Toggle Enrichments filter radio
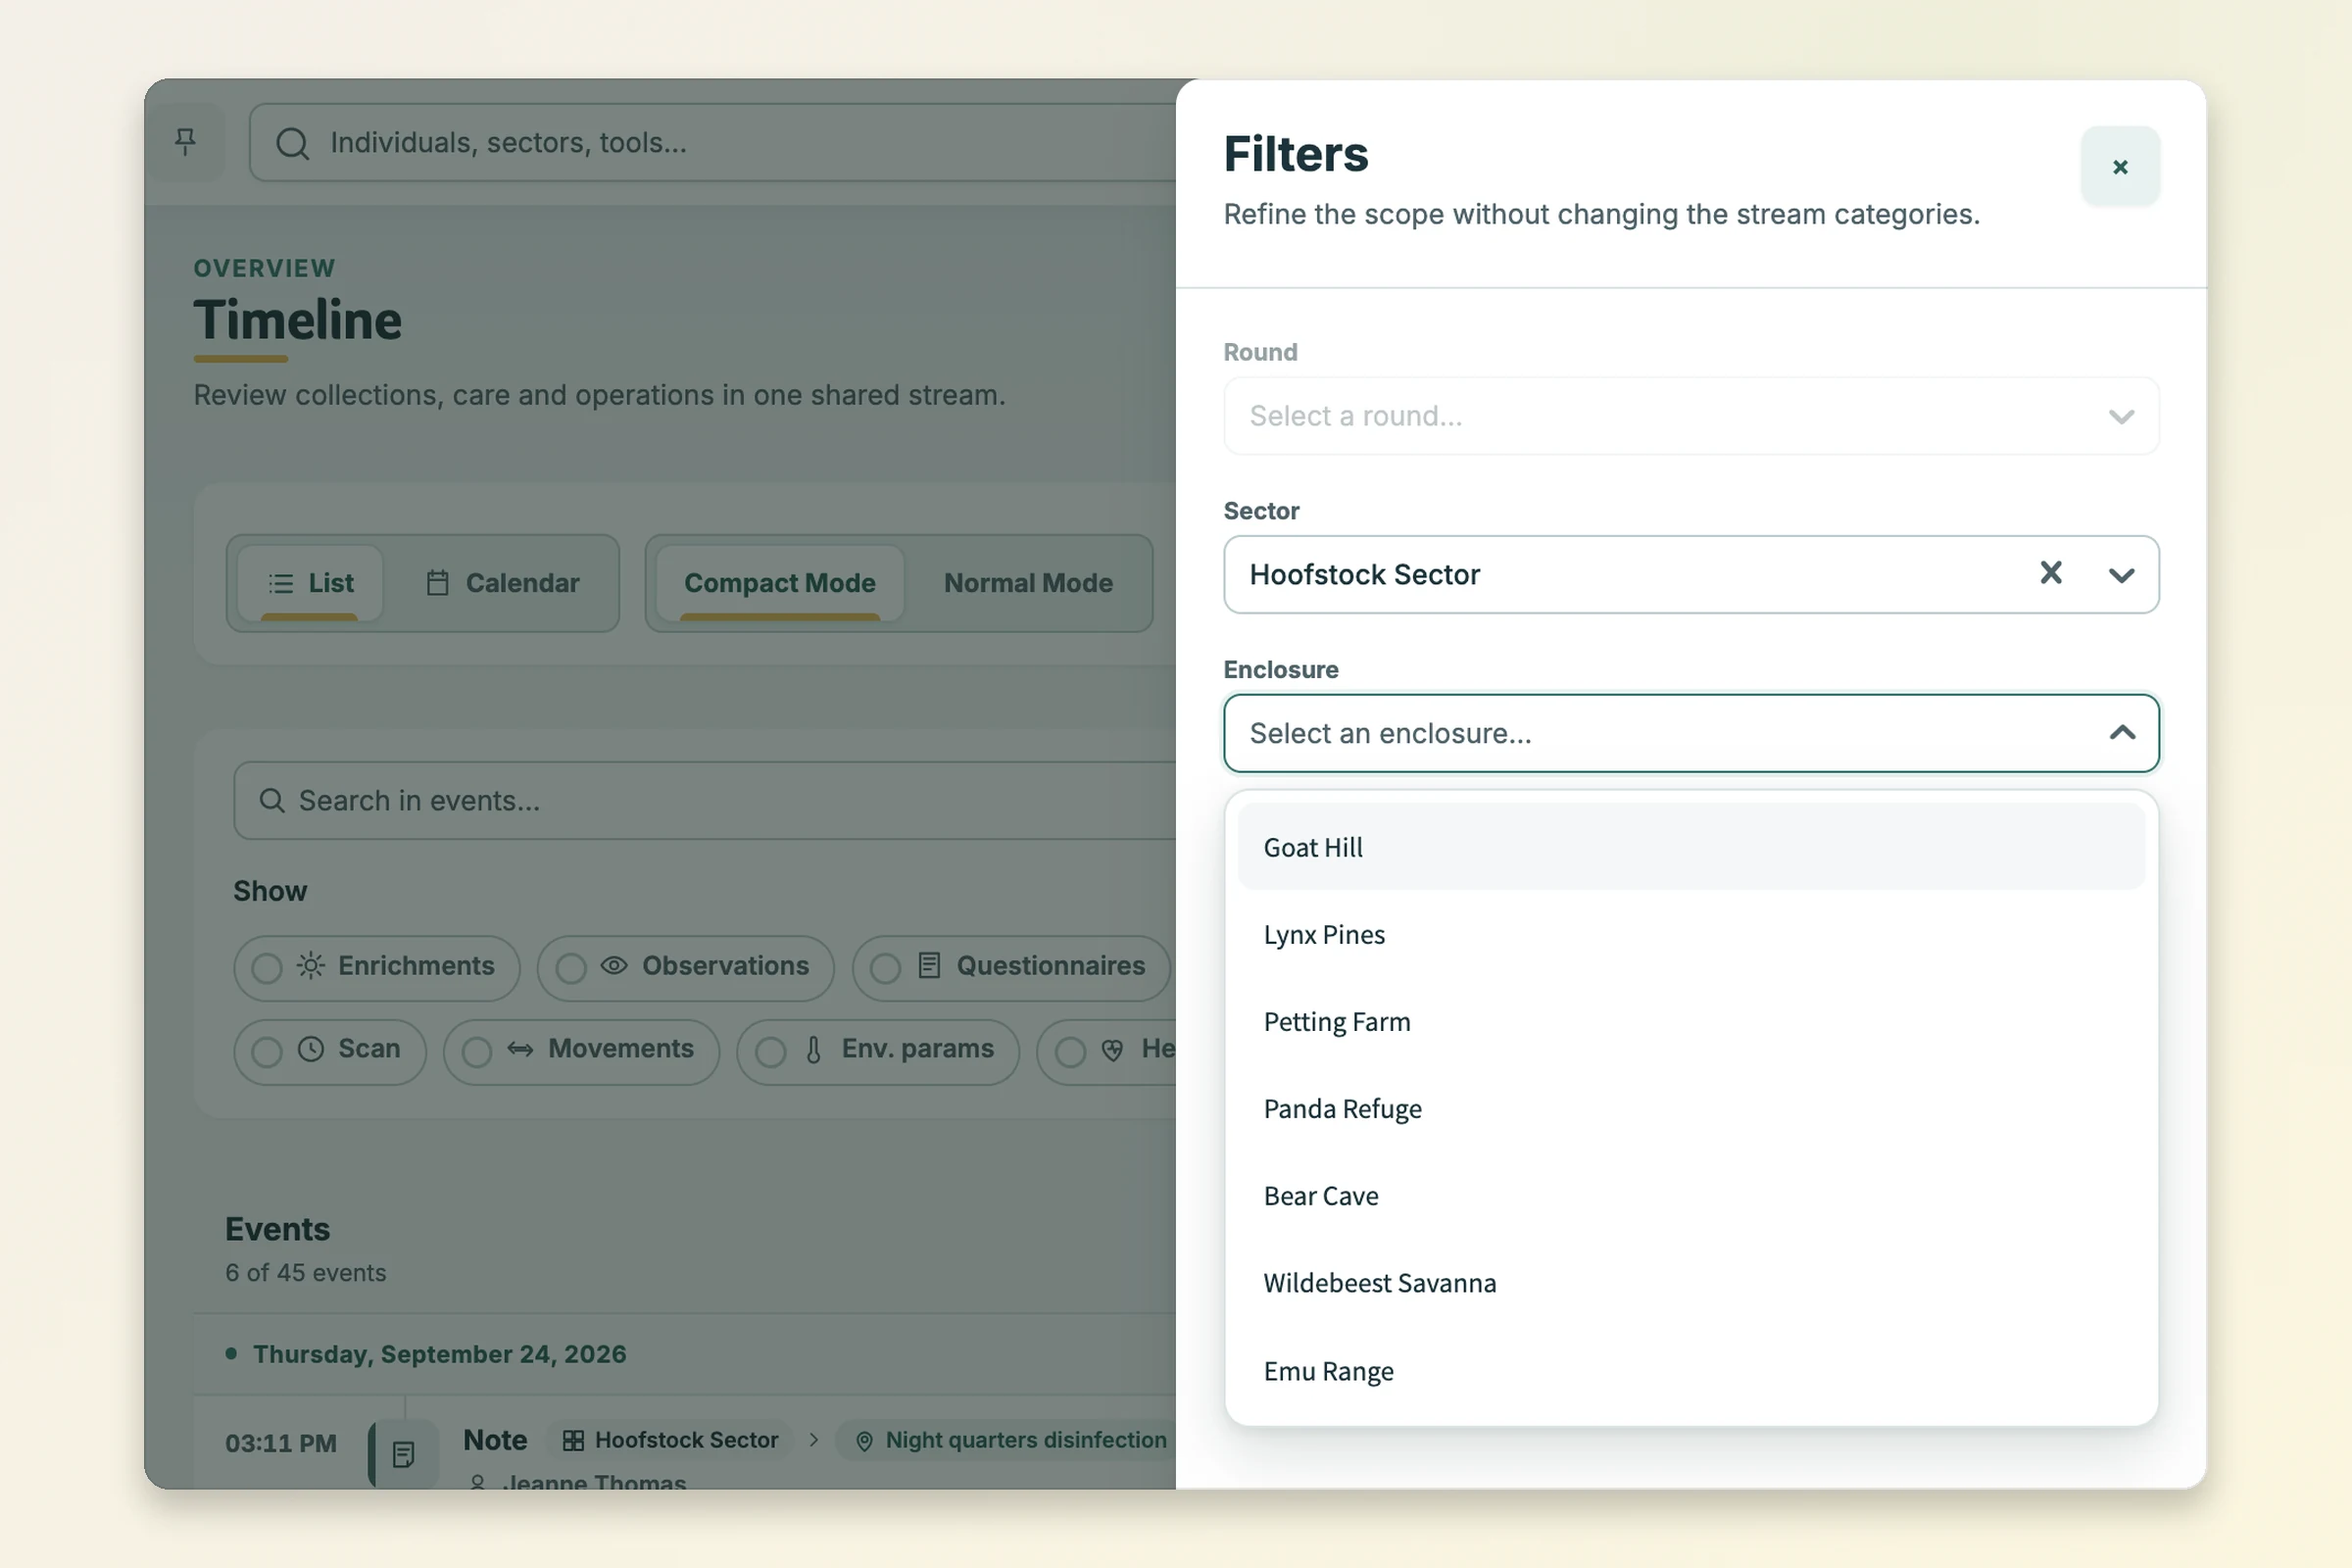The image size is (2352, 1568). (x=266, y=968)
